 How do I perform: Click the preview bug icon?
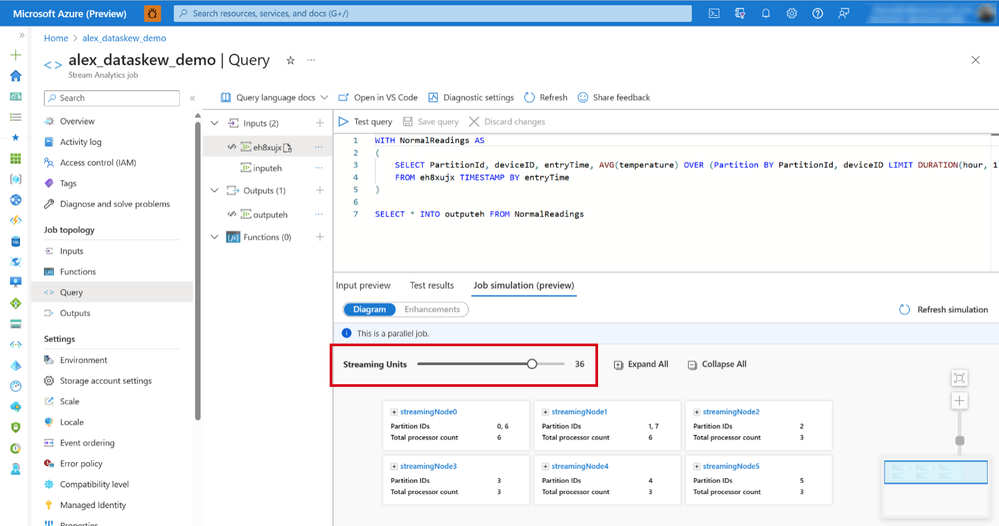[152, 13]
